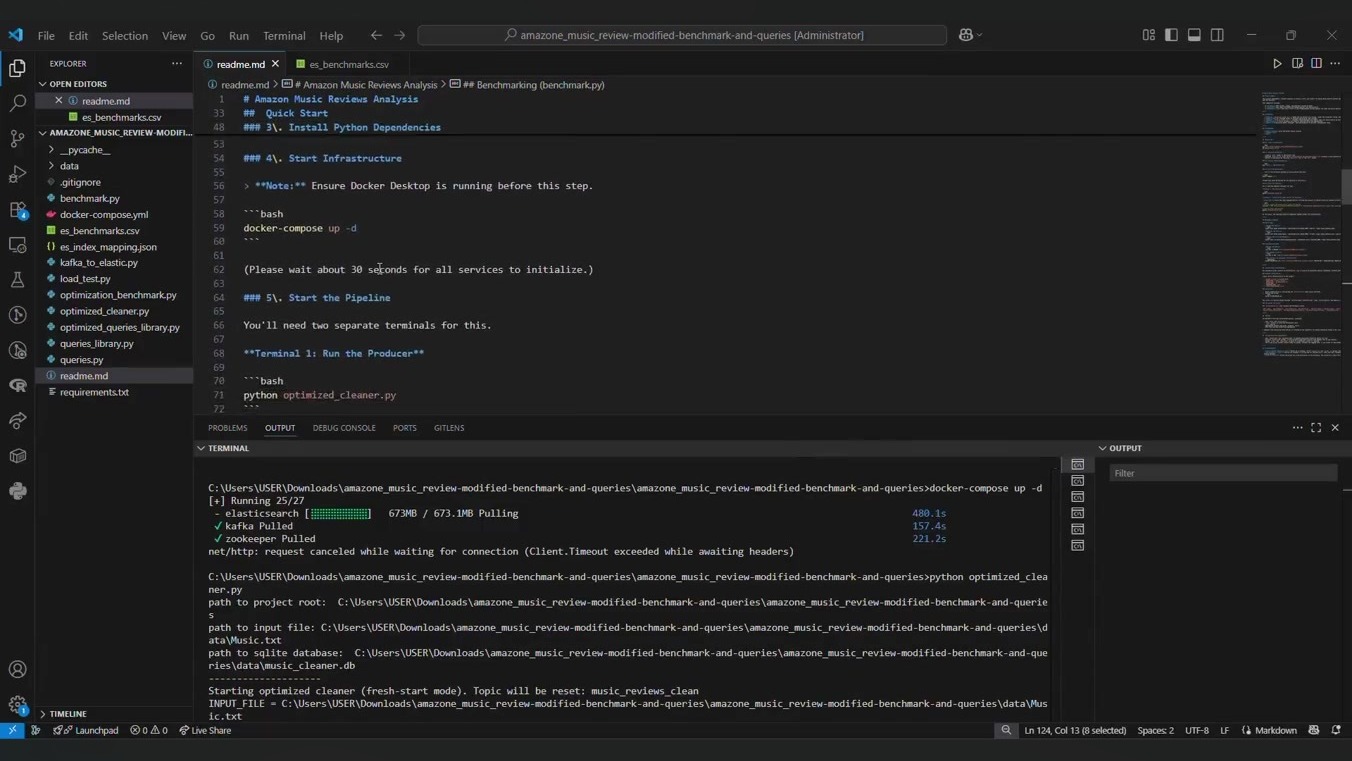Open Run and Debug view
Screen dimensions: 1352x761
(17, 174)
